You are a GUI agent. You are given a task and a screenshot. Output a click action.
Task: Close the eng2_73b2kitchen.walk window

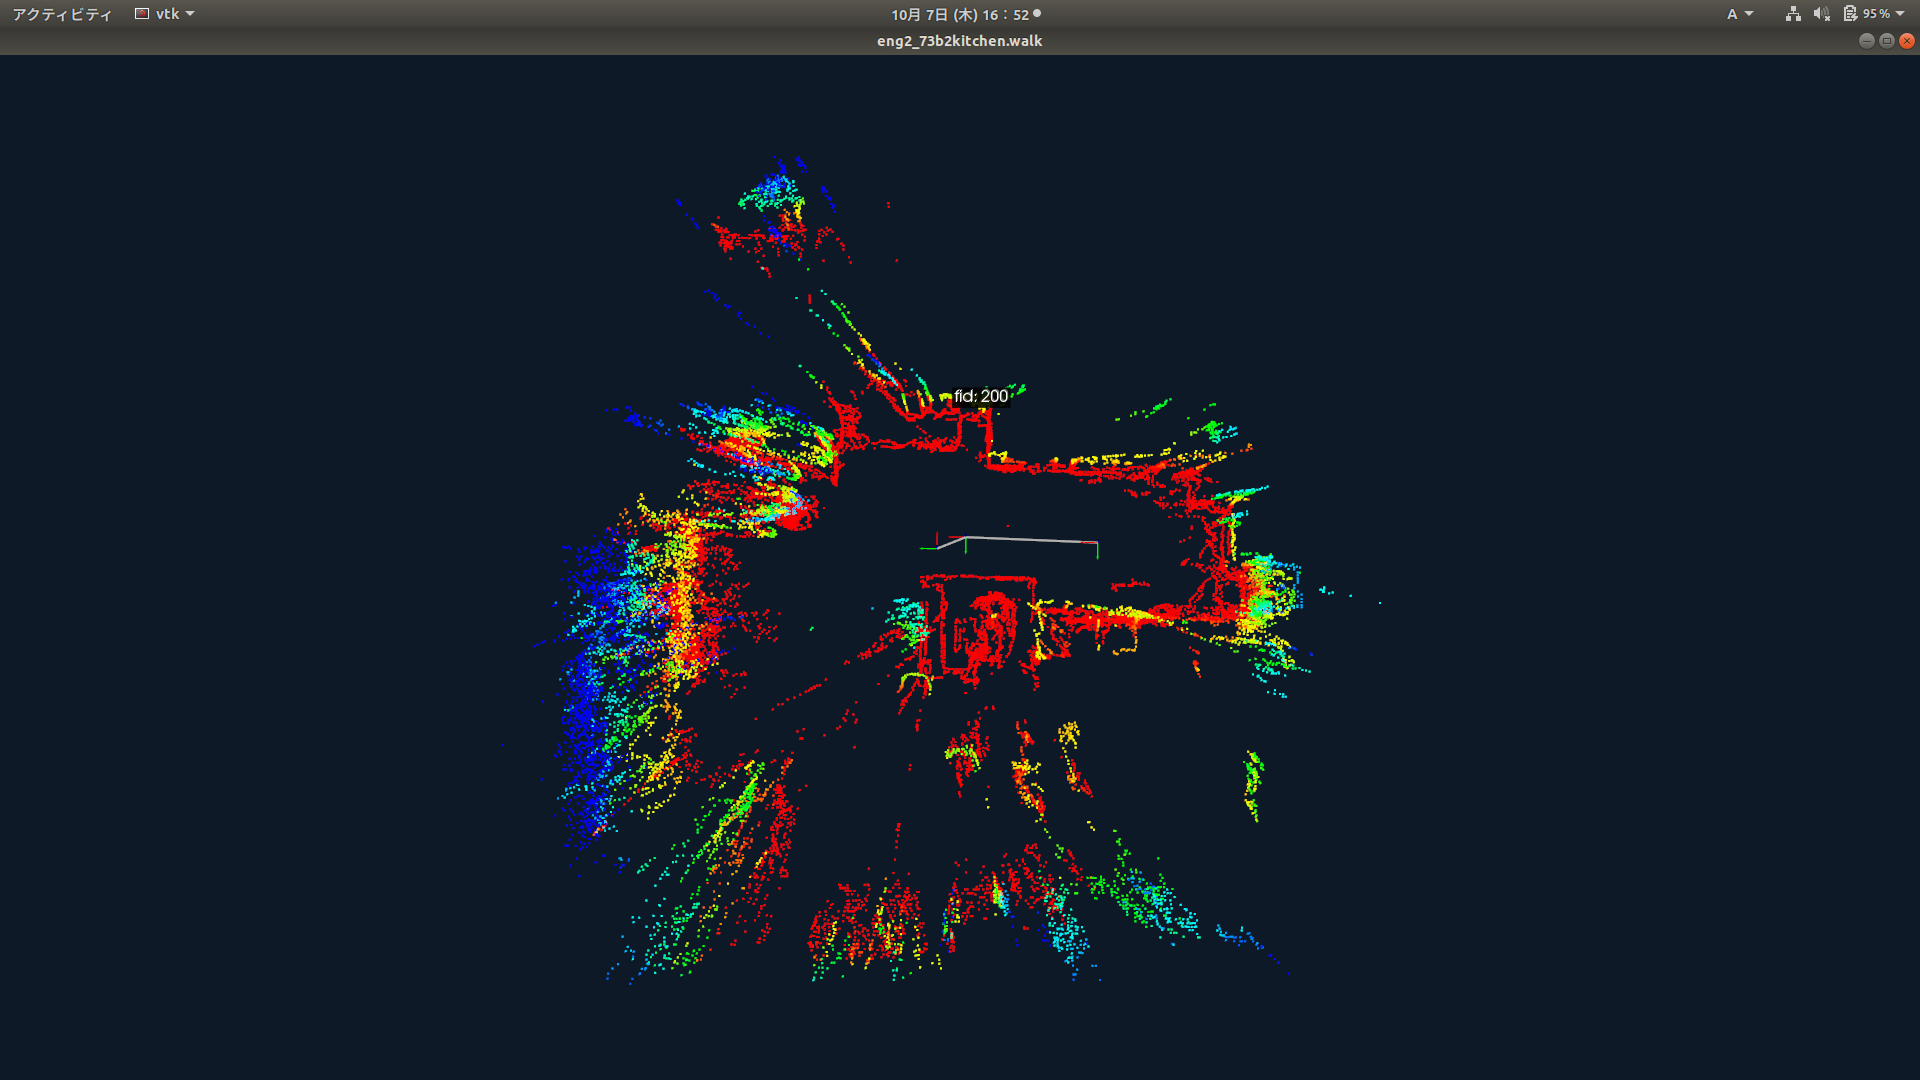click(x=1906, y=41)
